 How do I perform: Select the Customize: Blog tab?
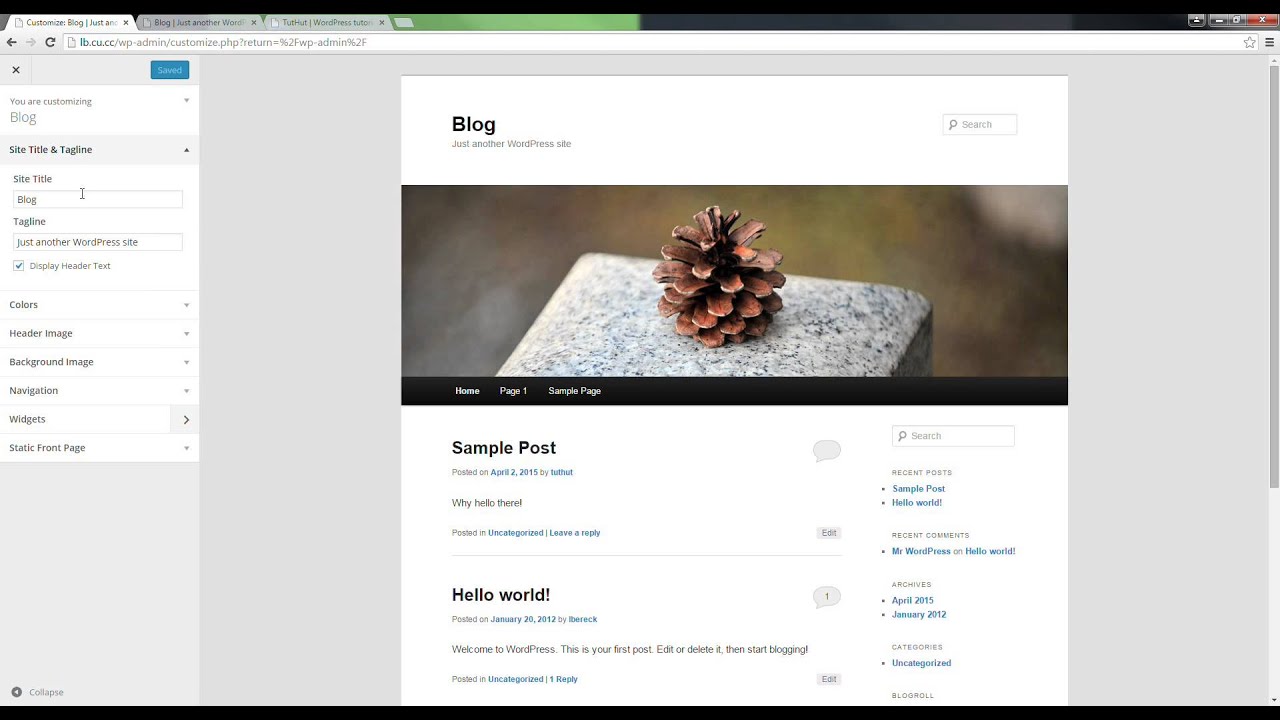point(70,22)
